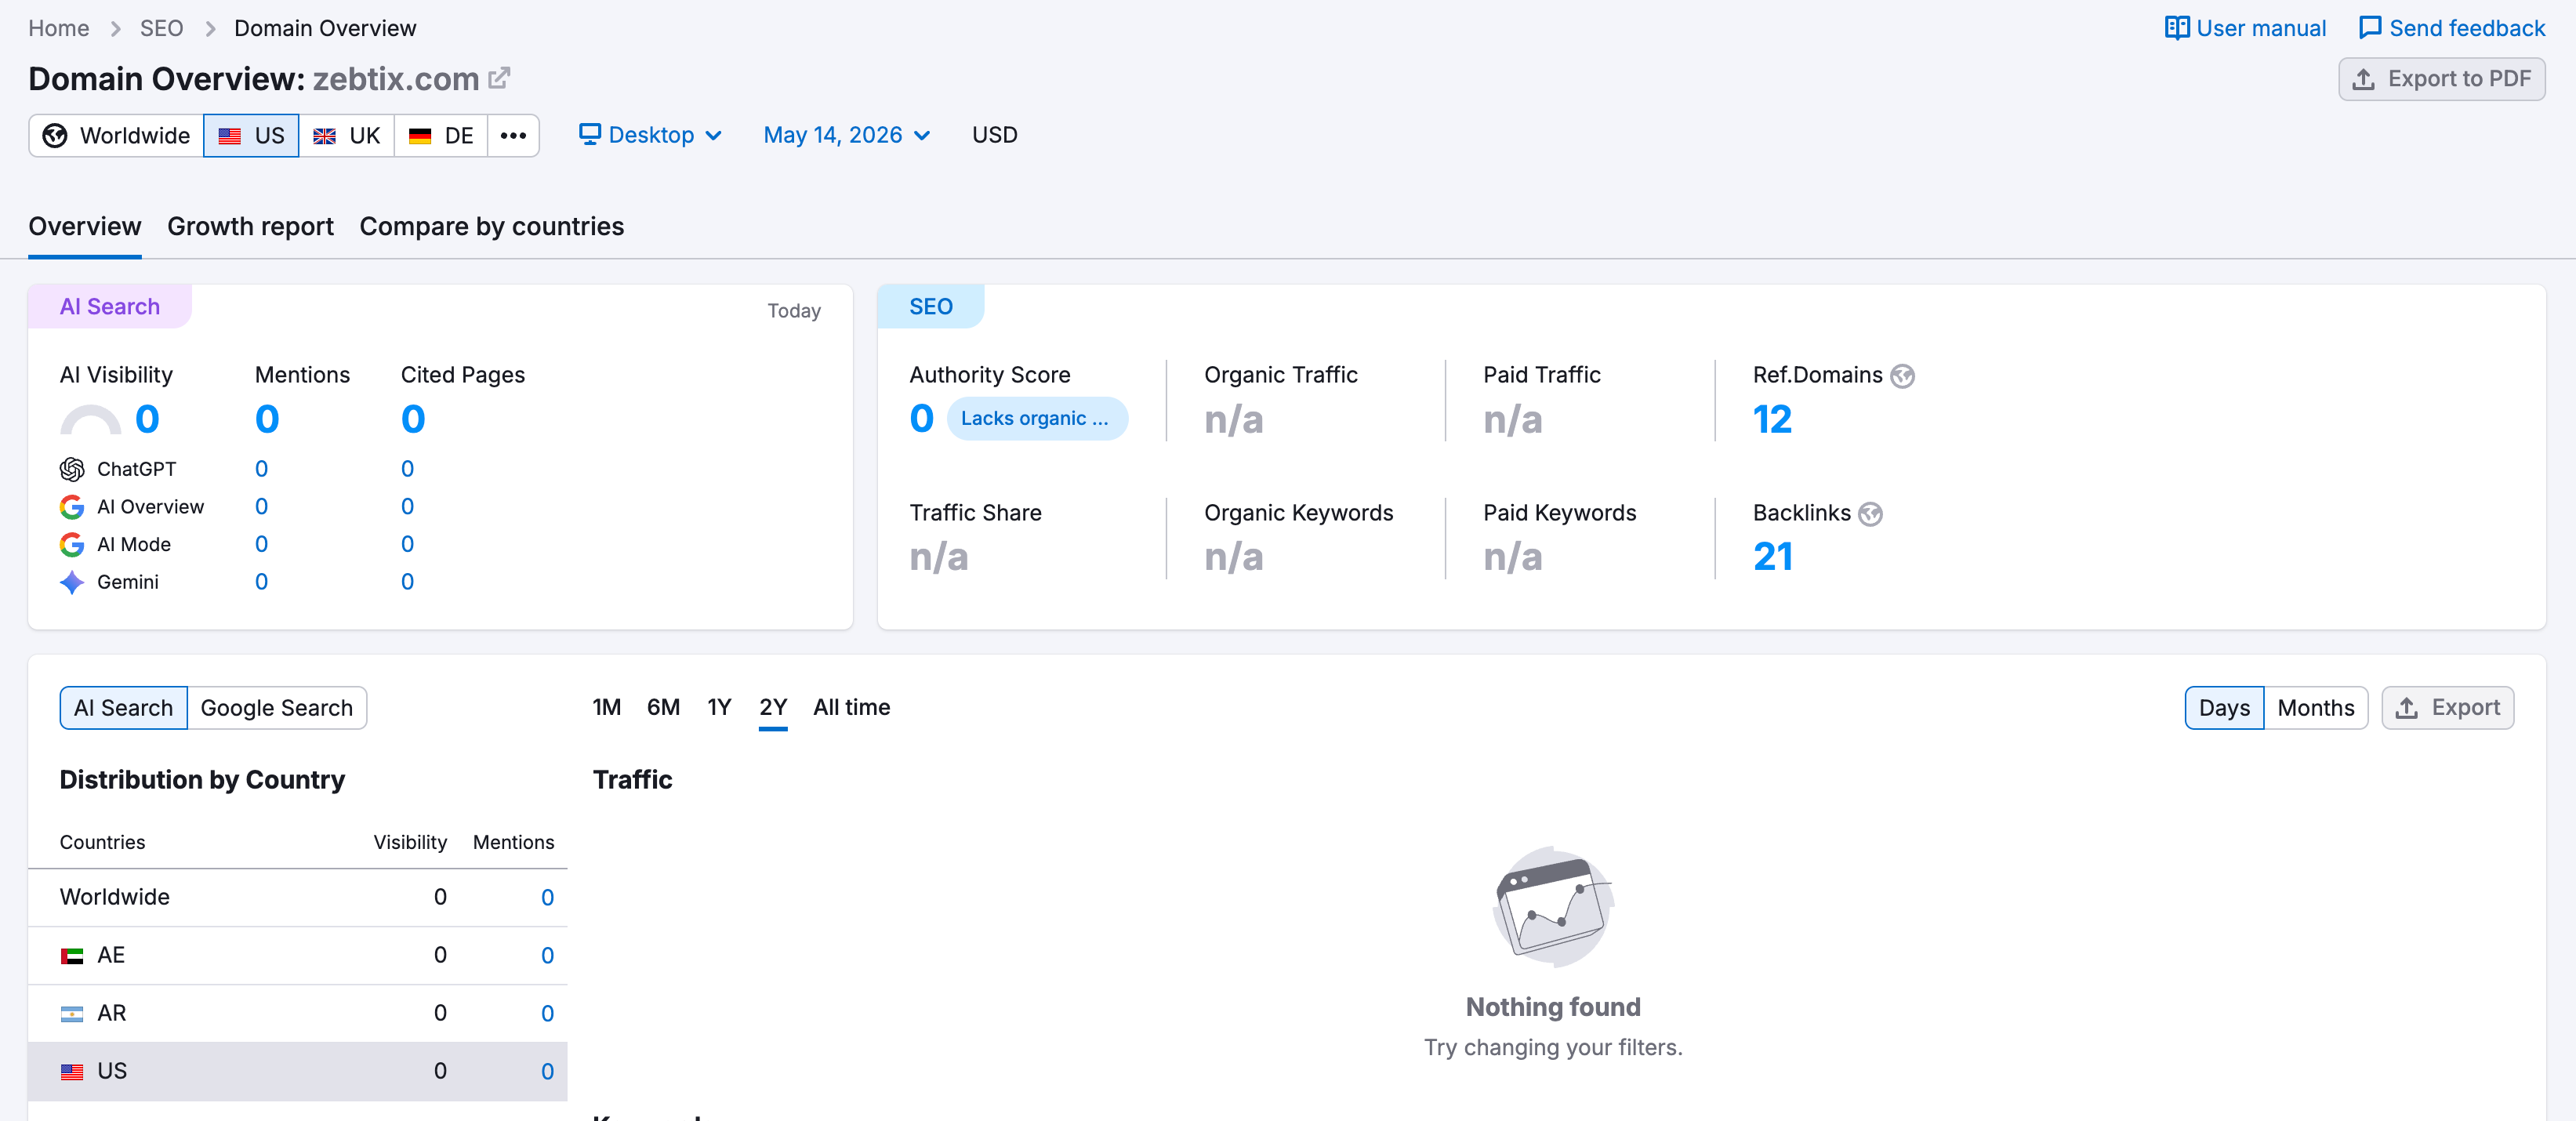The height and width of the screenshot is (1121, 2576).
Task: Select the All time range
Action: coord(851,707)
